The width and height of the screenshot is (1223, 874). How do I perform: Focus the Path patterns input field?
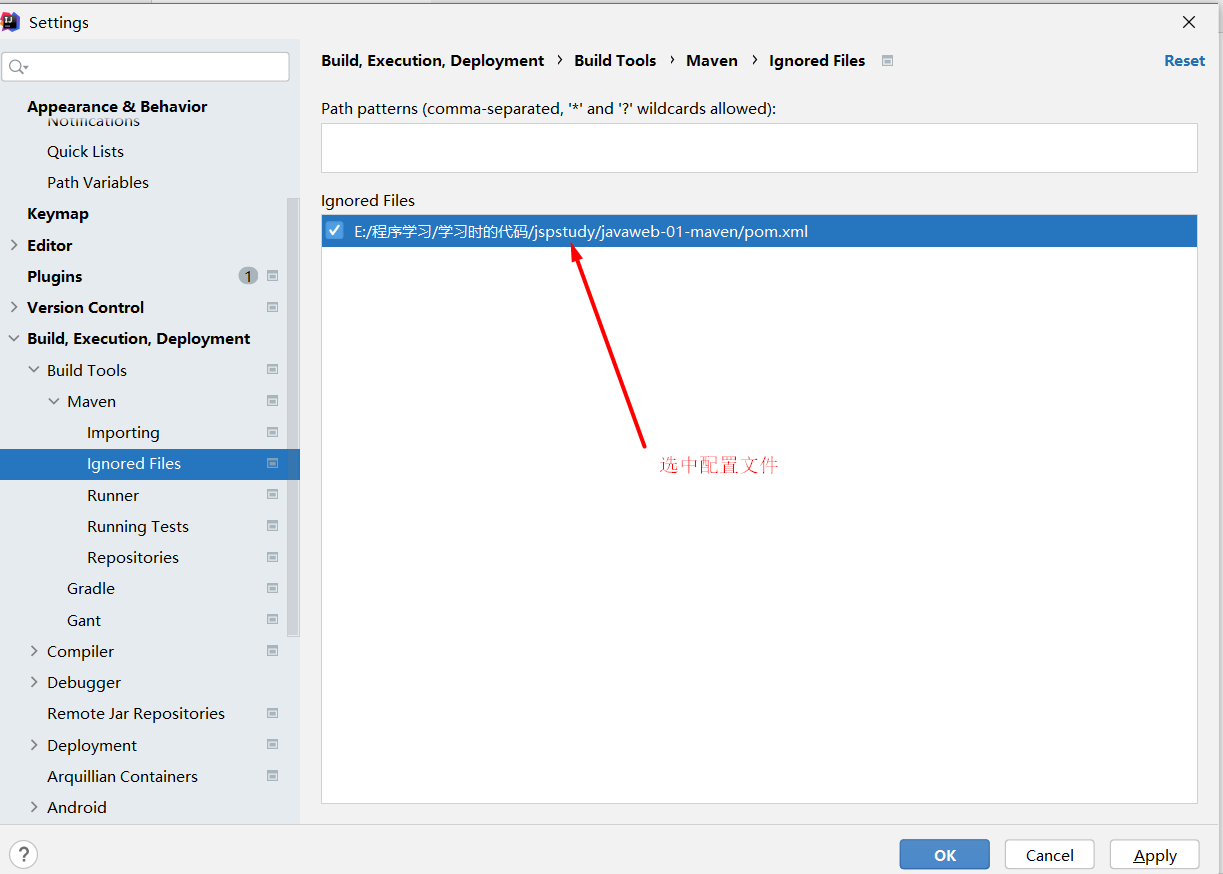tap(759, 148)
